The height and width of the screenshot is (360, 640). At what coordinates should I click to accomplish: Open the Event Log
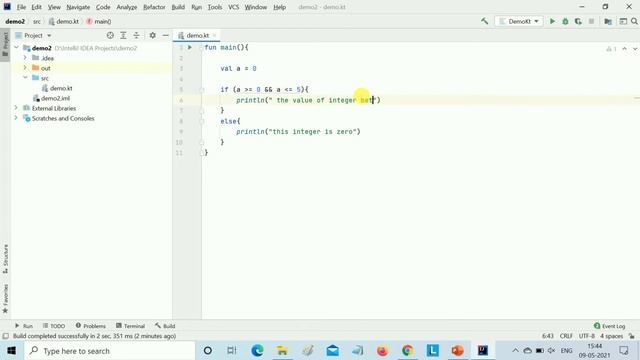click(610, 326)
